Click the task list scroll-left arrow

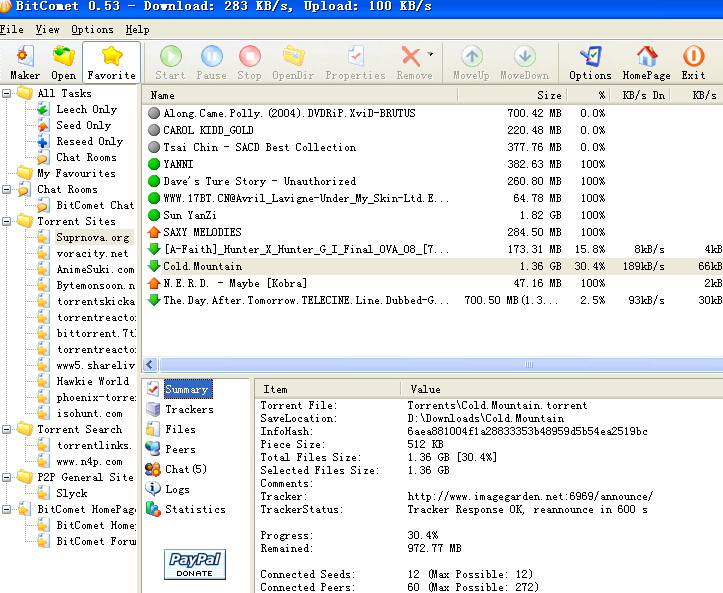click(x=150, y=365)
